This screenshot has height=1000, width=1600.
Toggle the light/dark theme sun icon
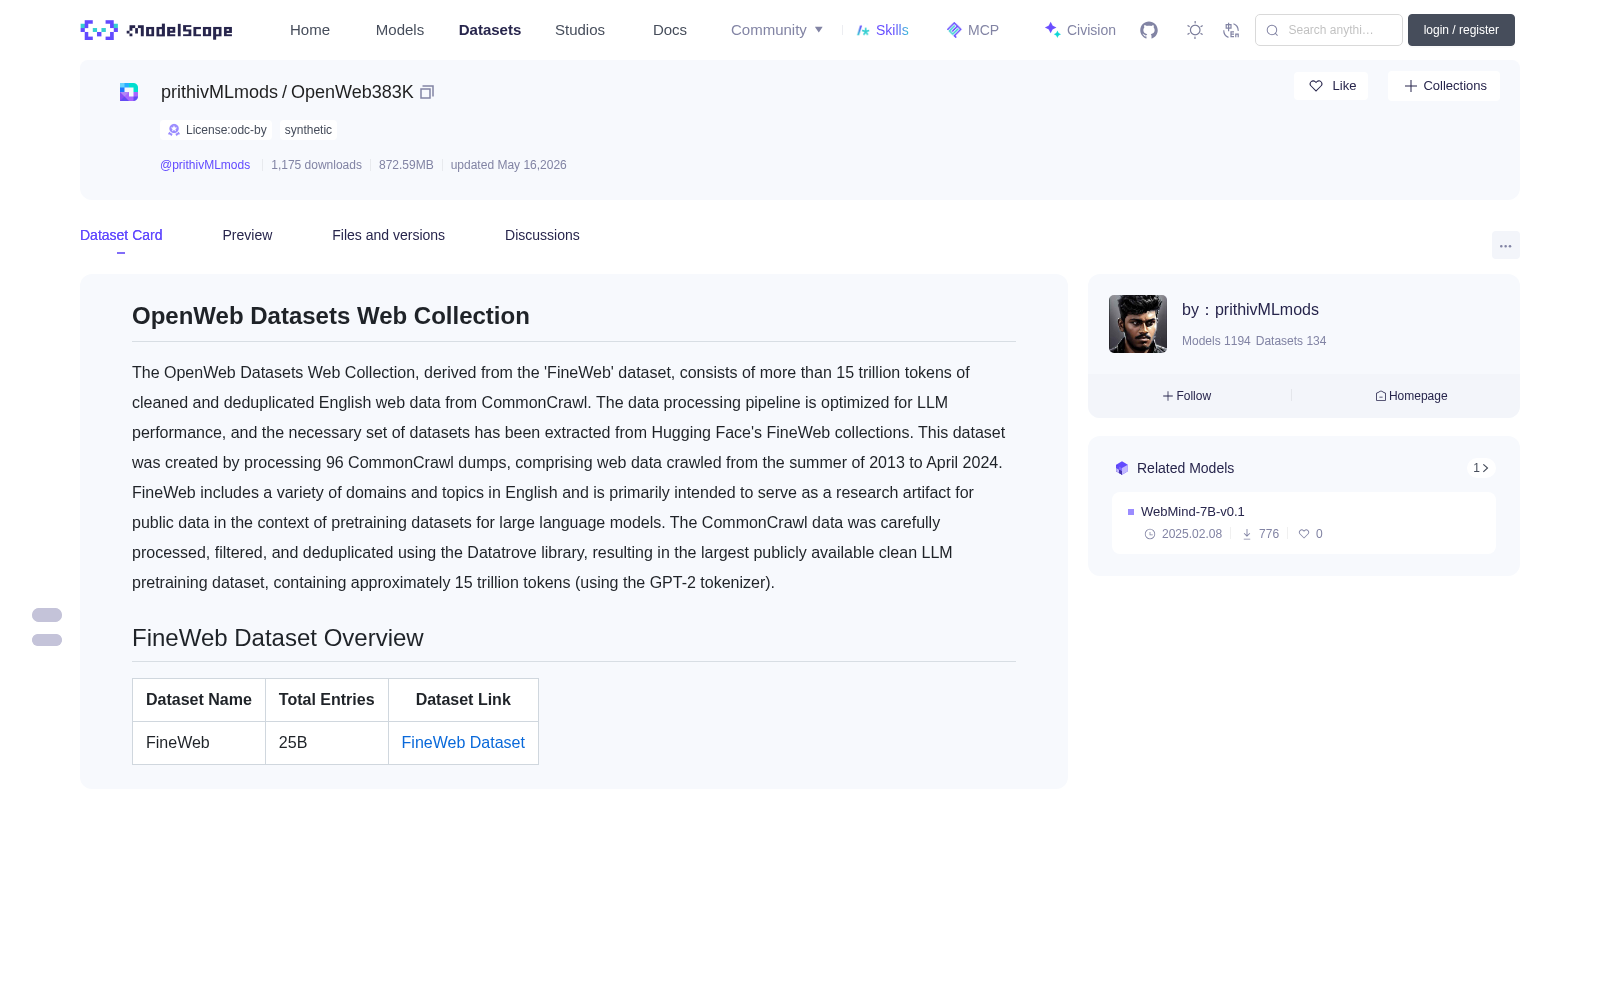1195,30
